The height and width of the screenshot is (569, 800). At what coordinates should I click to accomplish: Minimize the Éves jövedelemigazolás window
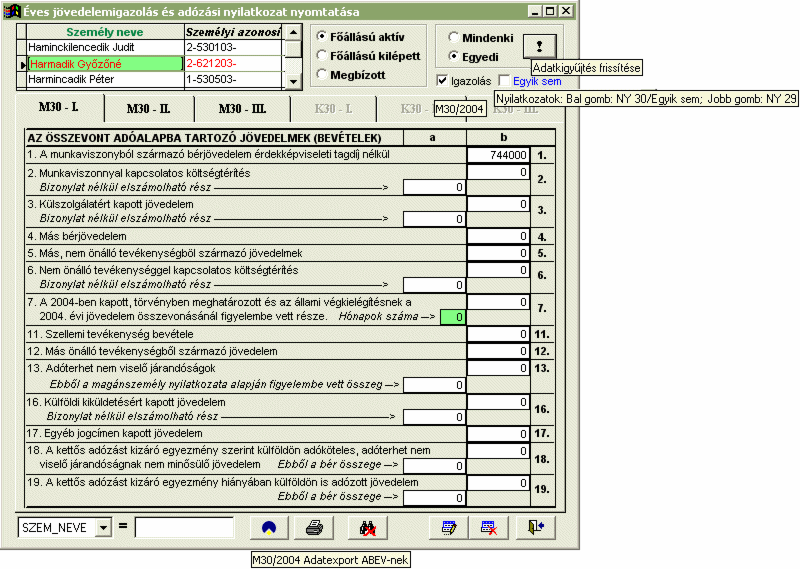535,11
